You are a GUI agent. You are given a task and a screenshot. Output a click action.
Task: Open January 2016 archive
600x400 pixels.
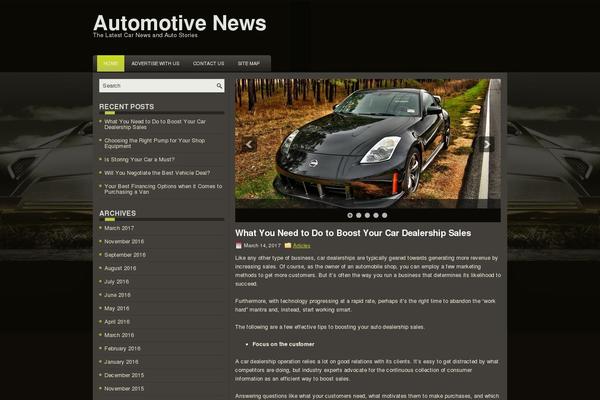point(121,362)
